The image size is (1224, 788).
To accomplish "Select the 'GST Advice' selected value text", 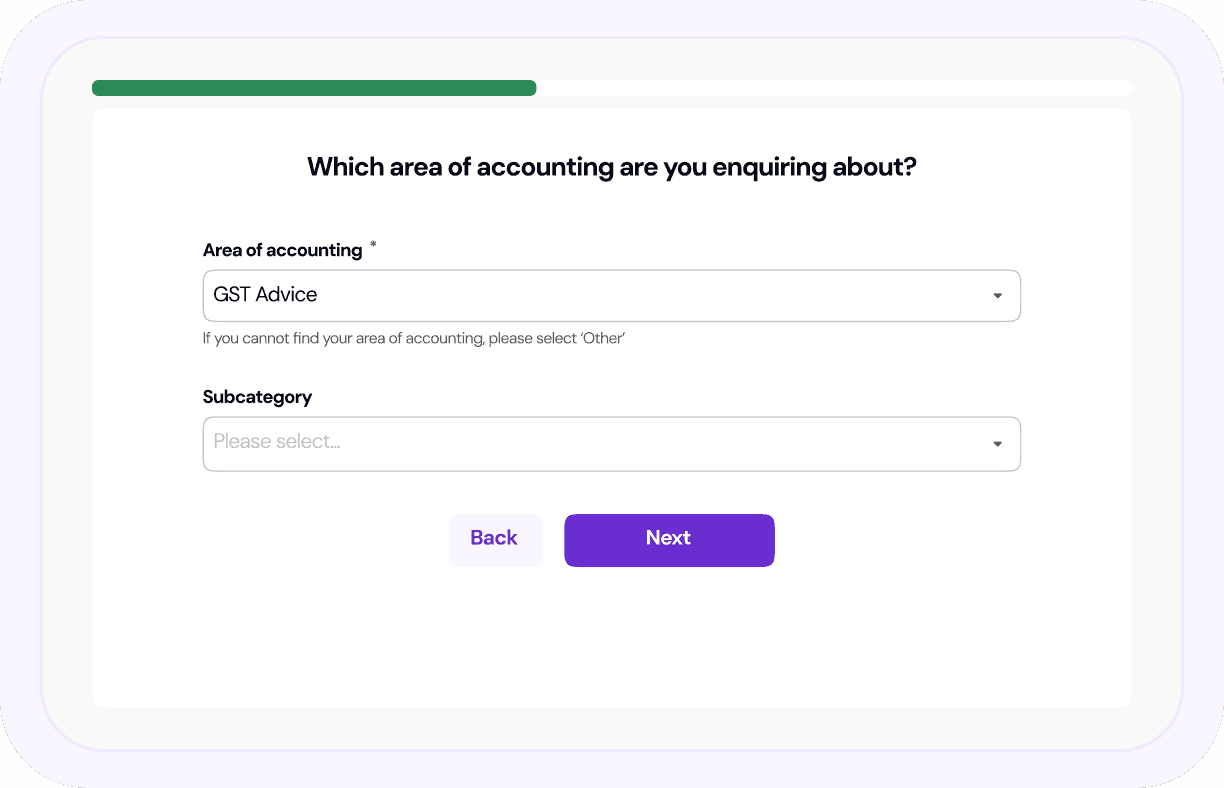I will [x=265, y=295].
